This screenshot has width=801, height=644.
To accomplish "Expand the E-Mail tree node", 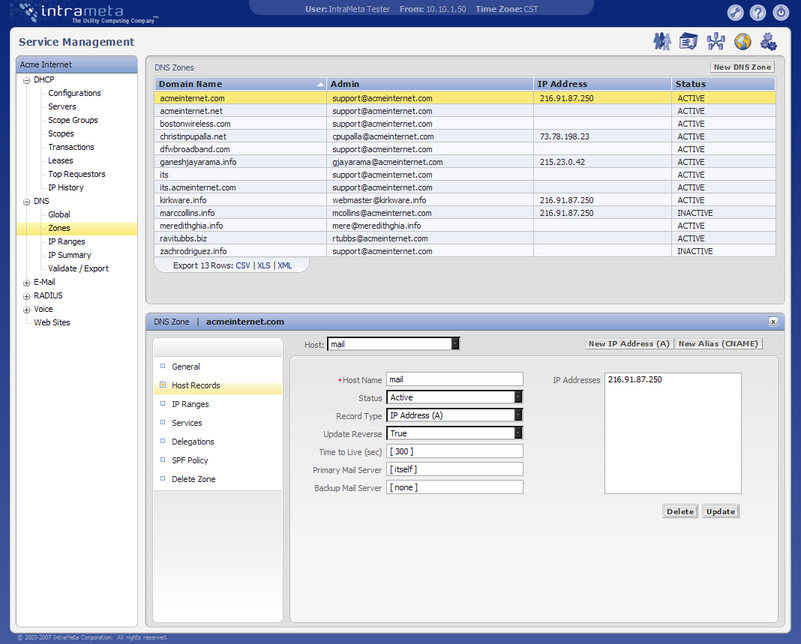I will coord(27,282).
